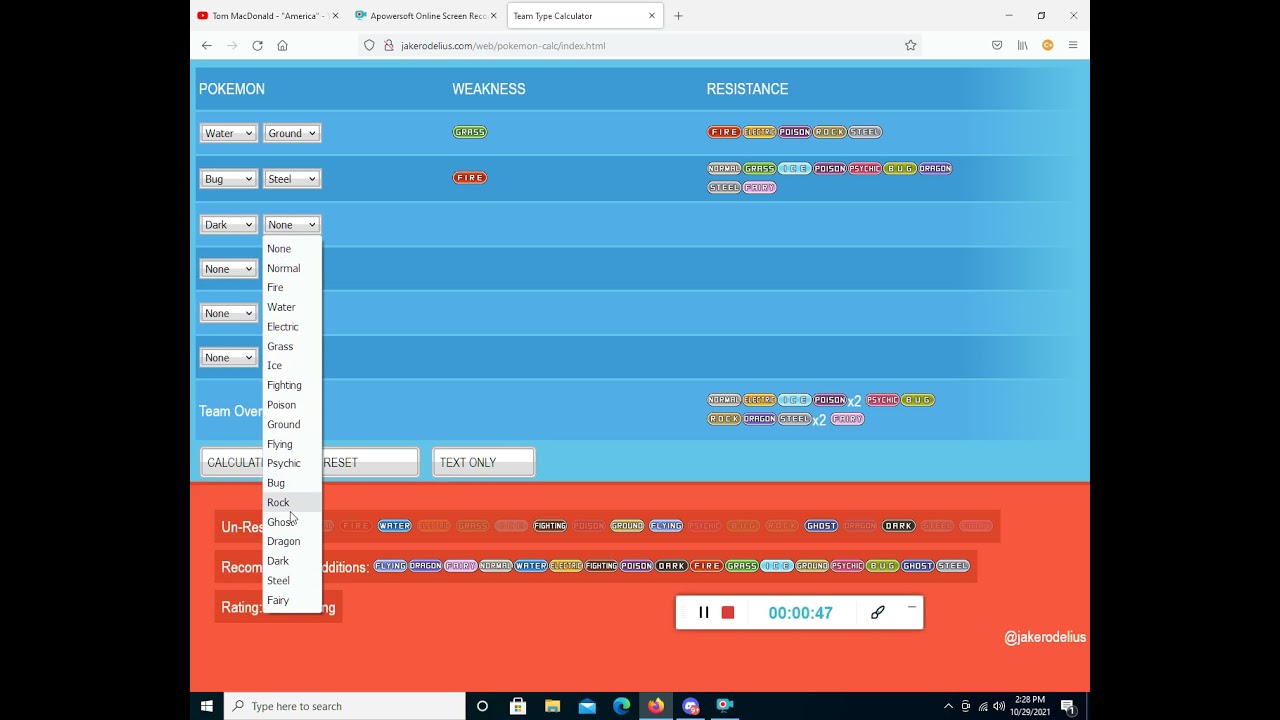The height and width of the screenshot is (720, 1280).
Task: Open File Explorer from the taskbar
Action: click(x=552, y=706)
